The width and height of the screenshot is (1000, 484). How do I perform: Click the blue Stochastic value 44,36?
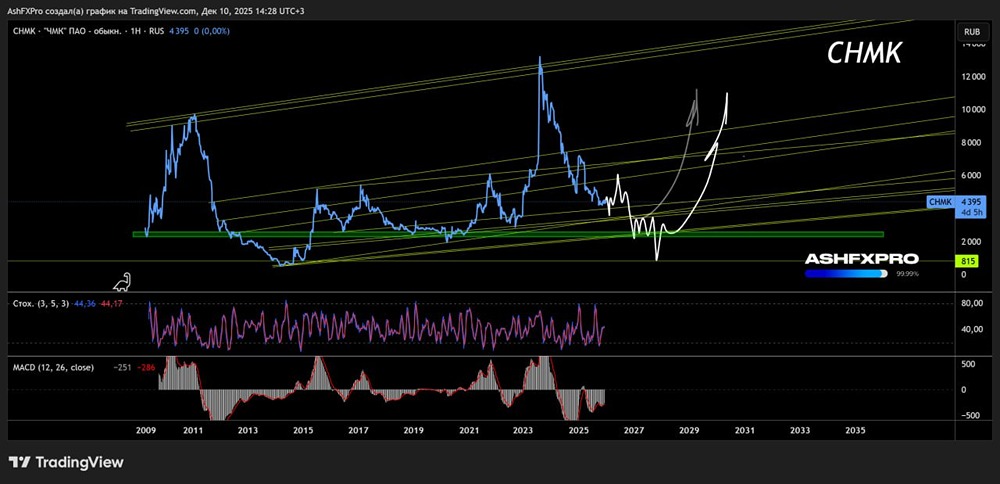[x=84, y=304]
